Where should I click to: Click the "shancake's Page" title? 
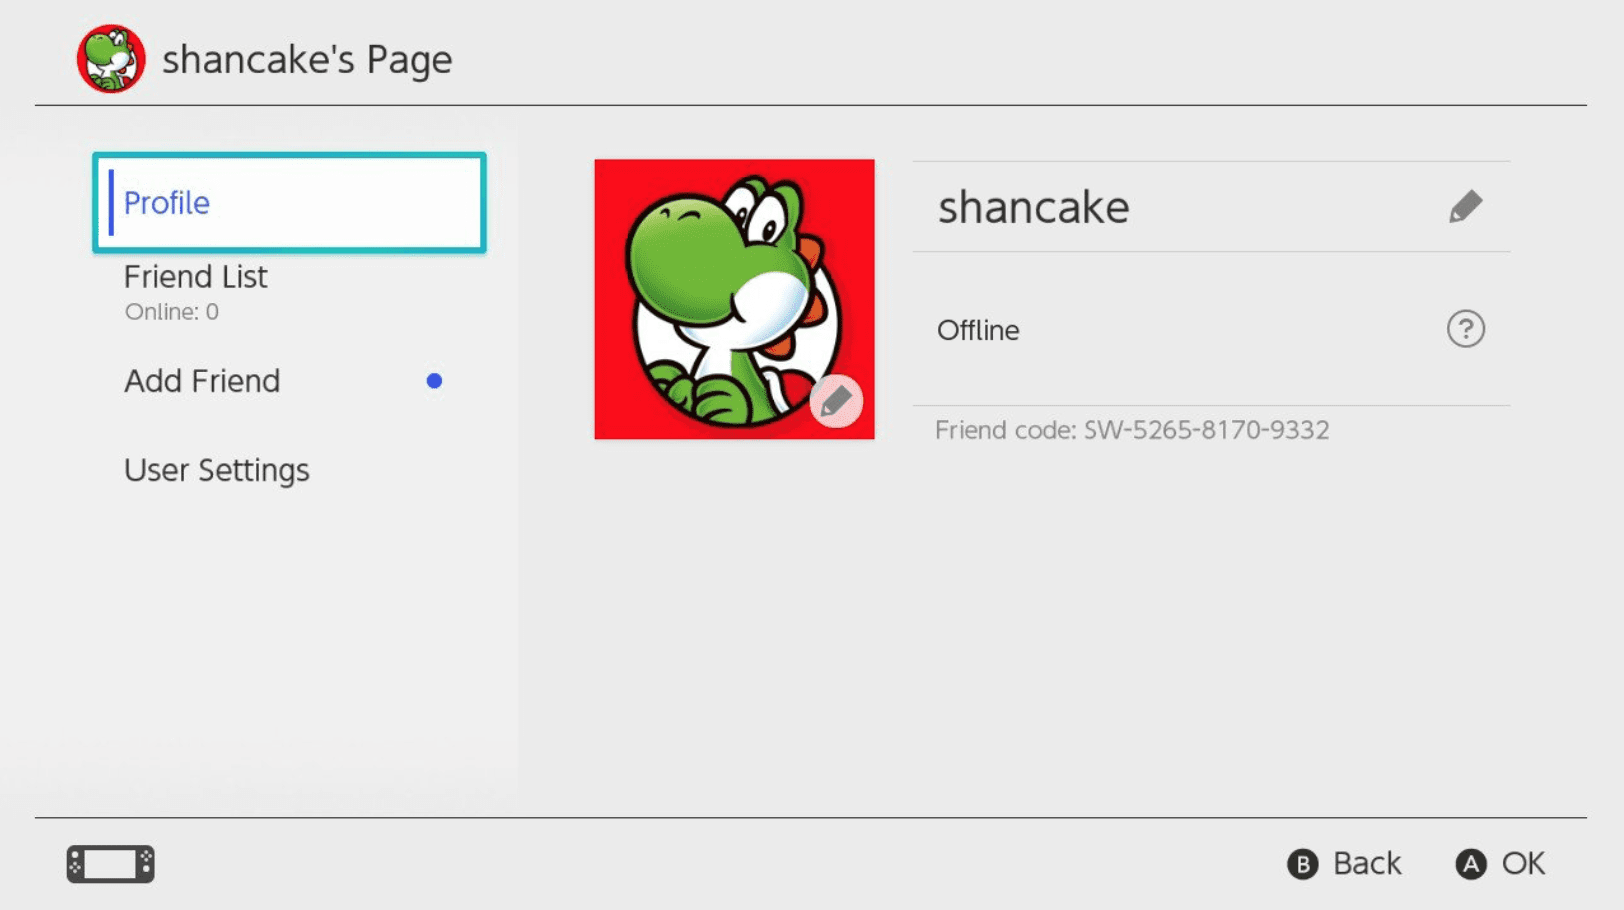[307, 60]
